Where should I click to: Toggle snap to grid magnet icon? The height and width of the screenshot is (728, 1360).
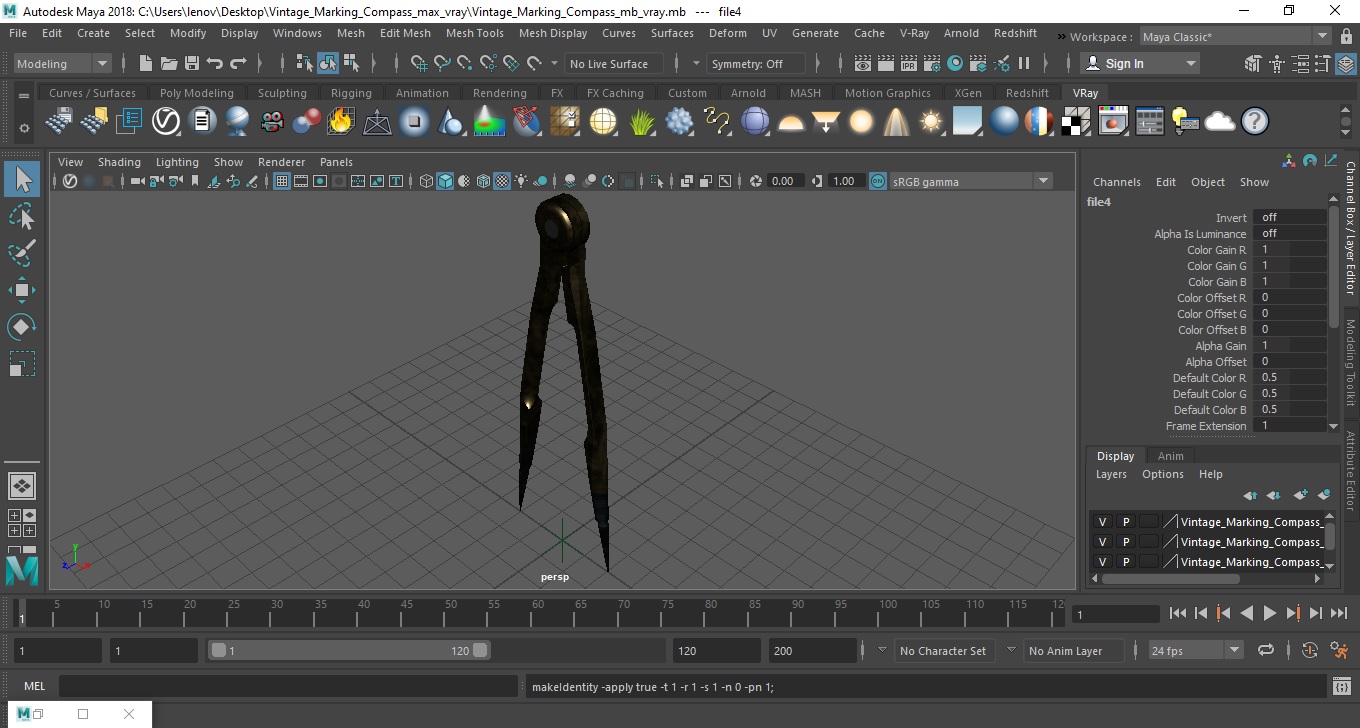click(x=419, y=63)
